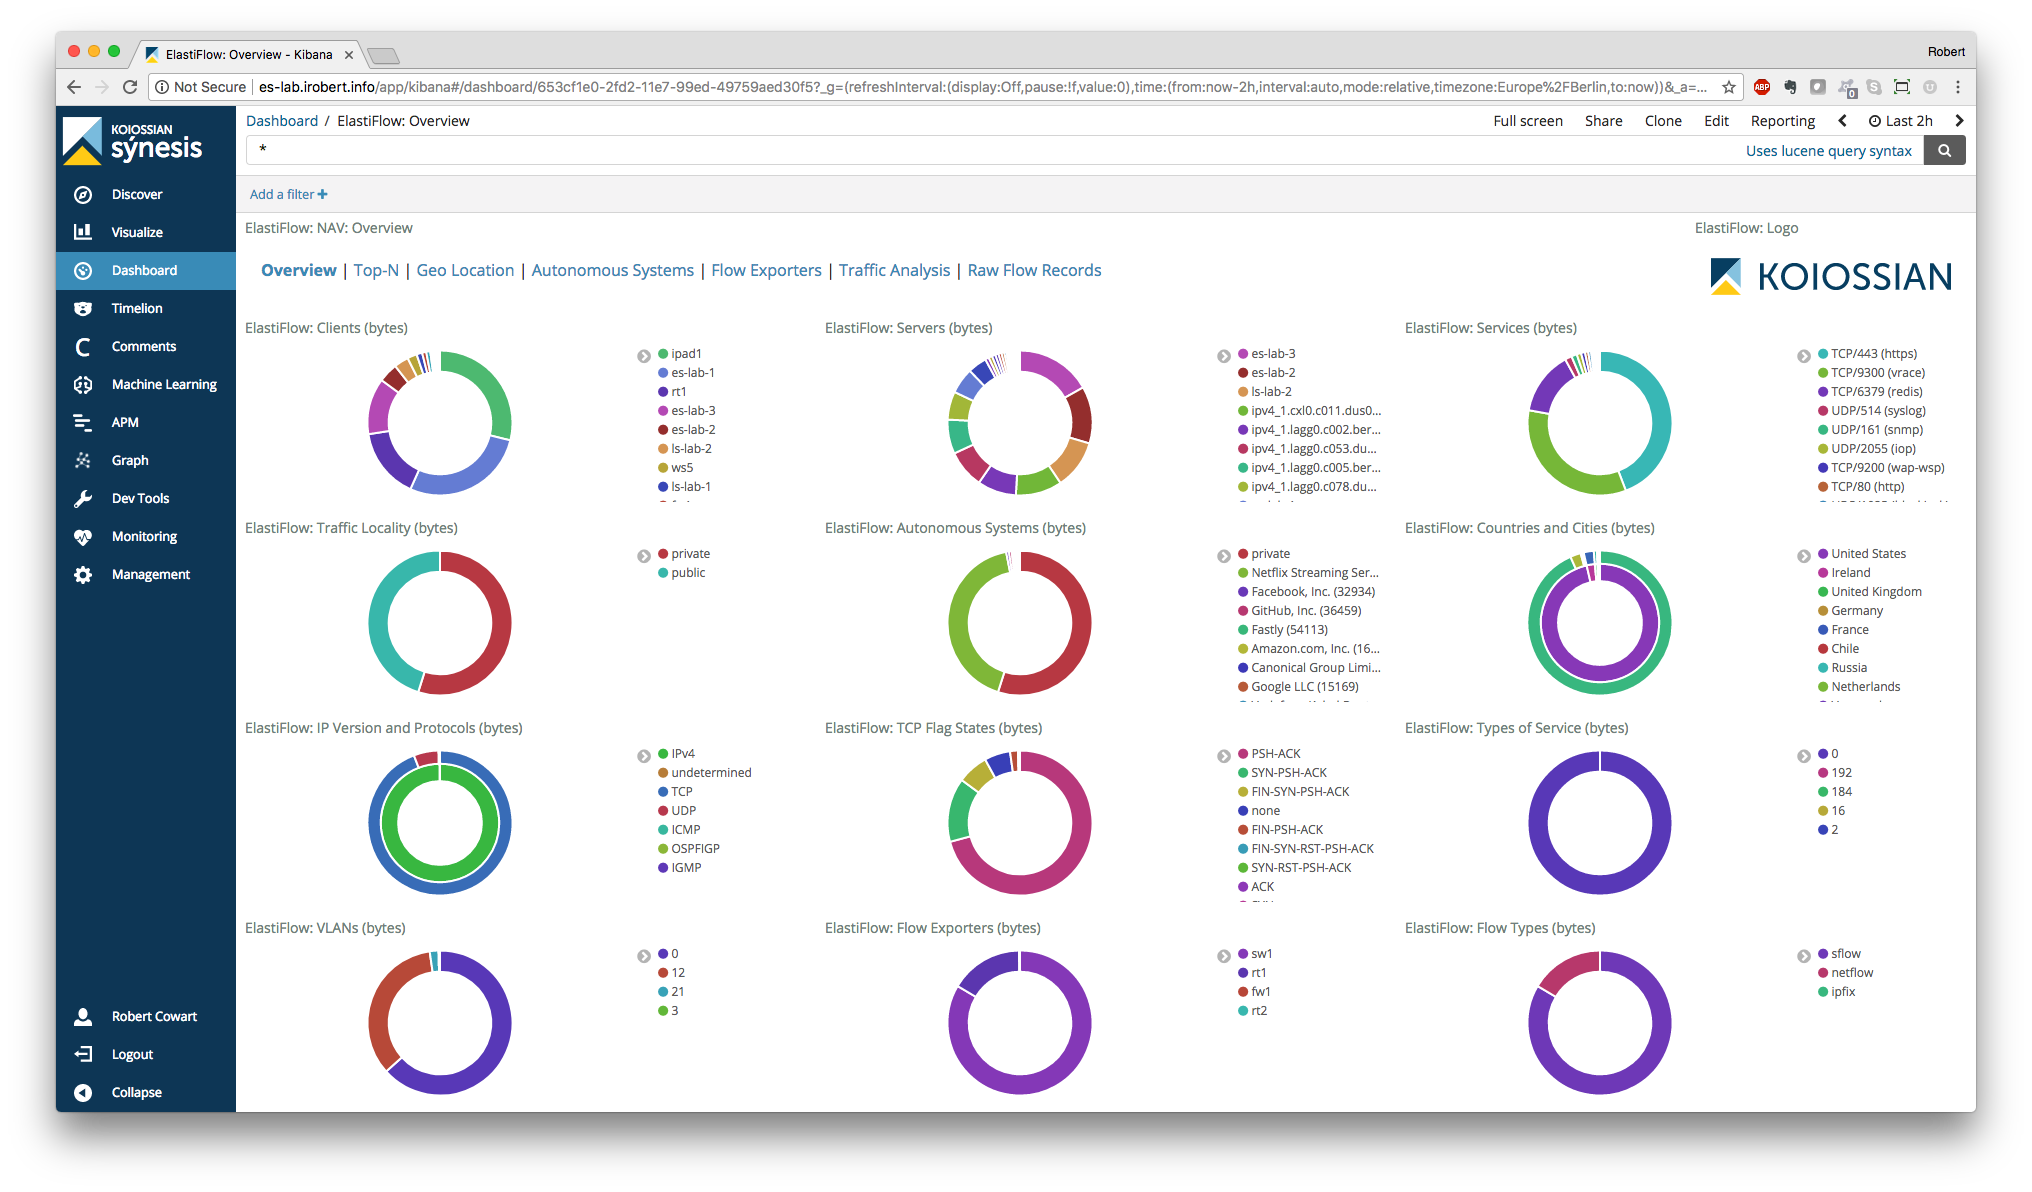Click the Add a filter link
The image size is (2032, 1192).
tap(288, 195)
